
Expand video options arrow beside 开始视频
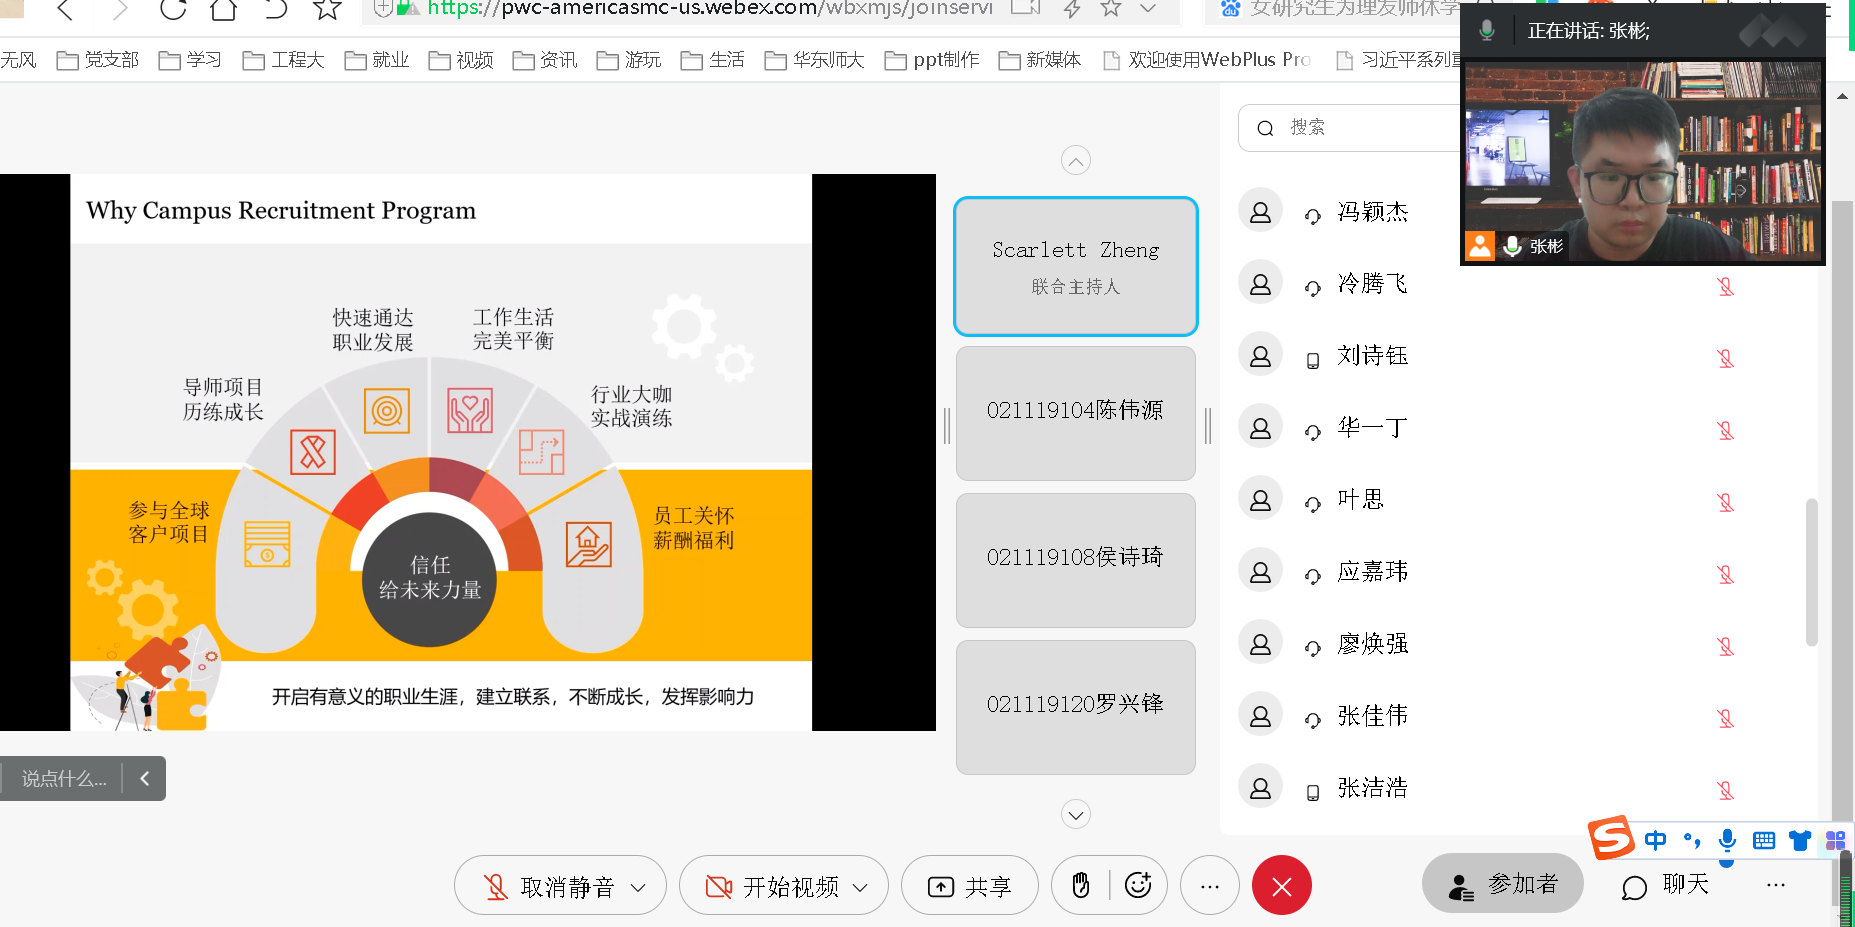click(x=860, y=887)
